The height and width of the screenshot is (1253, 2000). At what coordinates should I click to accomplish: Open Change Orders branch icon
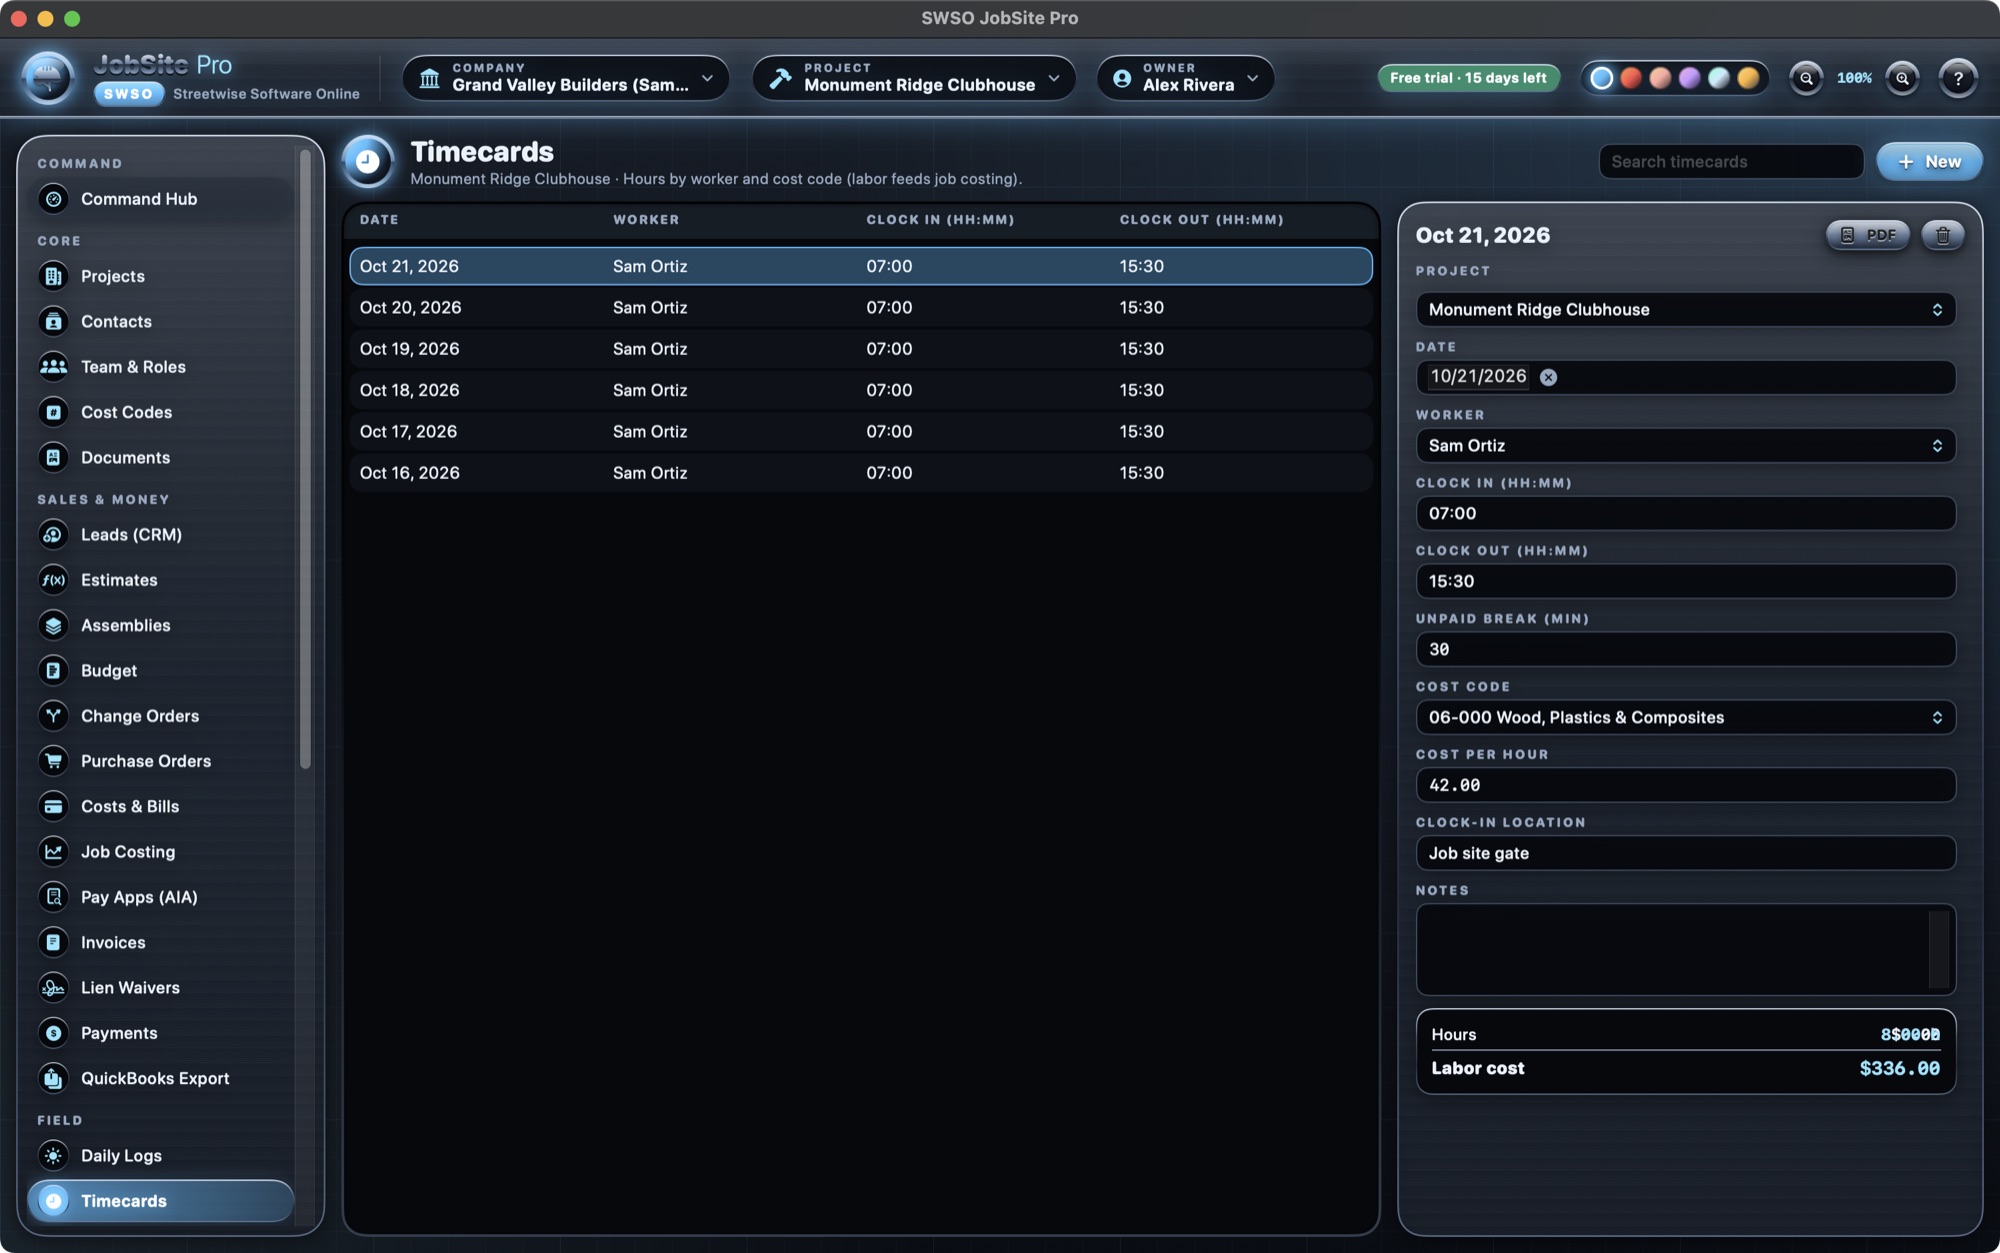[54, 716]
